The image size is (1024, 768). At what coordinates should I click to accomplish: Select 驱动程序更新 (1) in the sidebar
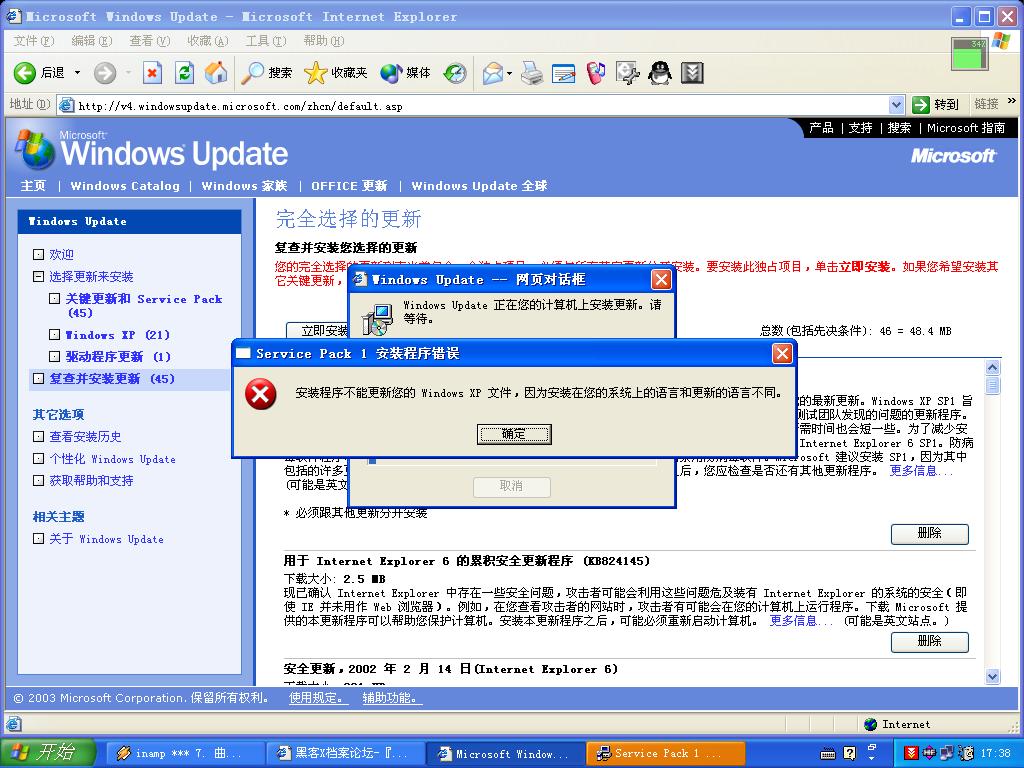[x=118, y=357]
